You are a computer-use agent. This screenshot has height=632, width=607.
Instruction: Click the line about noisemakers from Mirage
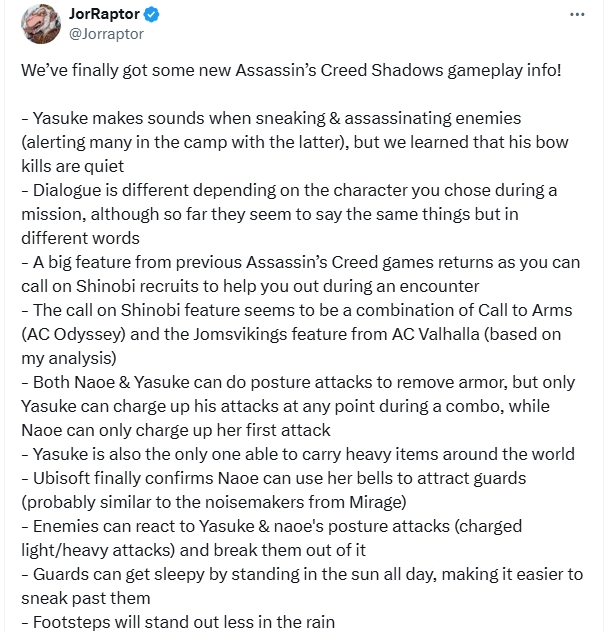[214, 502]
